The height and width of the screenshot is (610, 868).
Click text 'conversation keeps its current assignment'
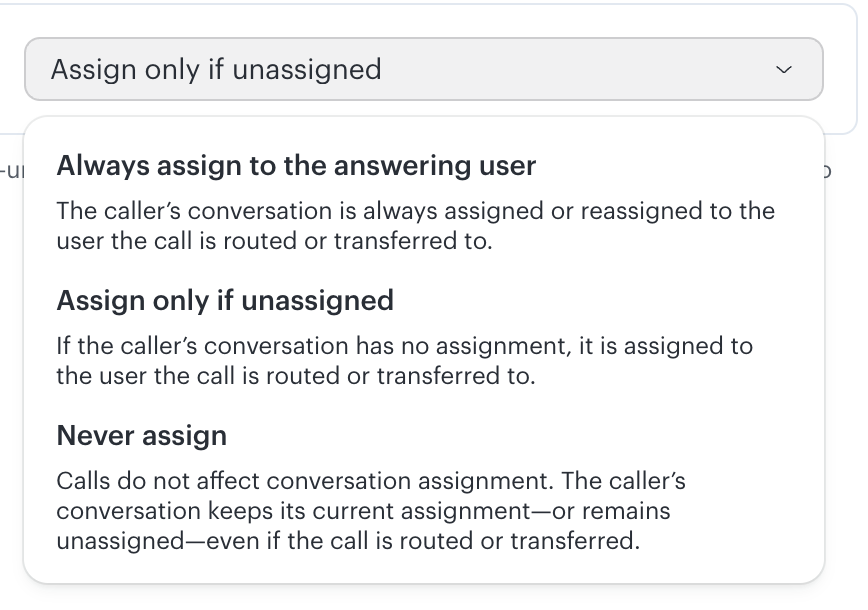click(x=363, y=511)
